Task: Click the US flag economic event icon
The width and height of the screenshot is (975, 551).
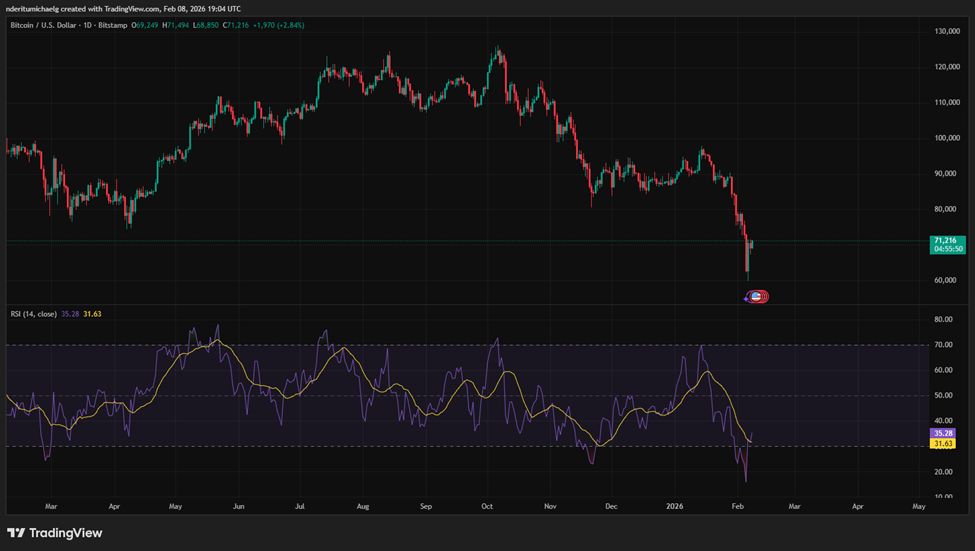Action: pyautogui.click(x=758, y=296)
